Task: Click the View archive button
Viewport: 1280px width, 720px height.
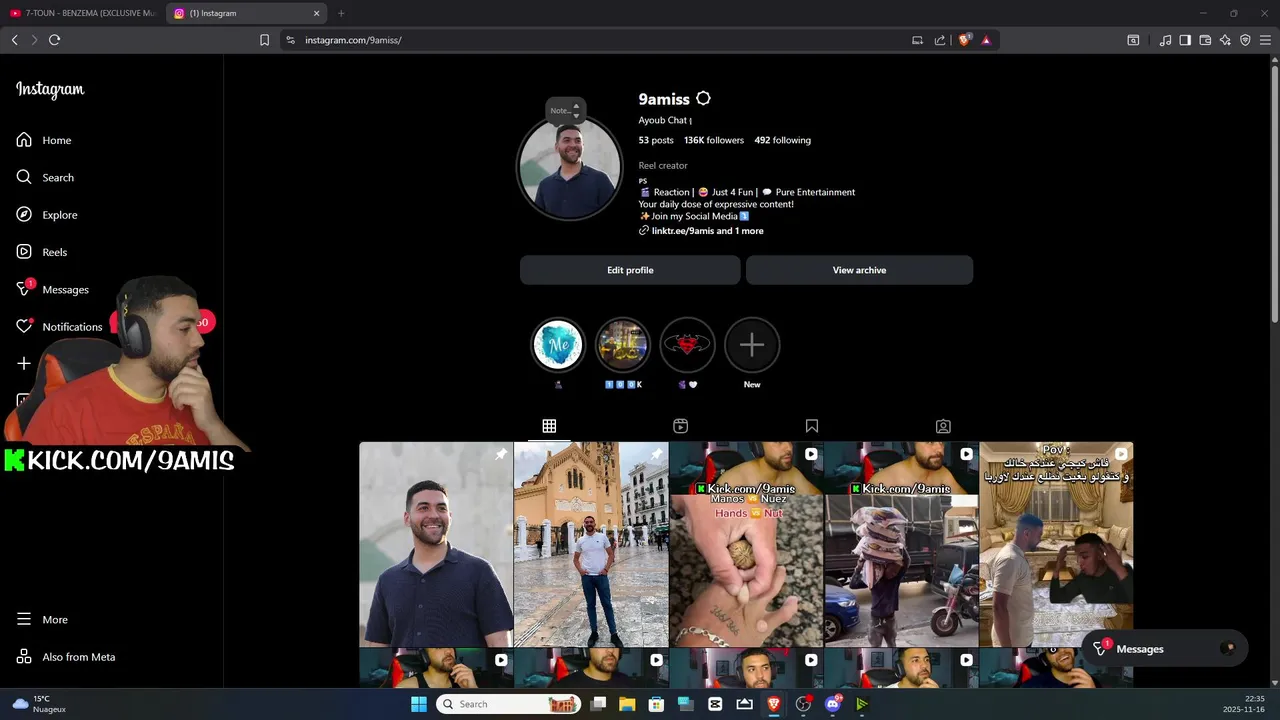Action: pyautogui.click(x=859, y=270)
